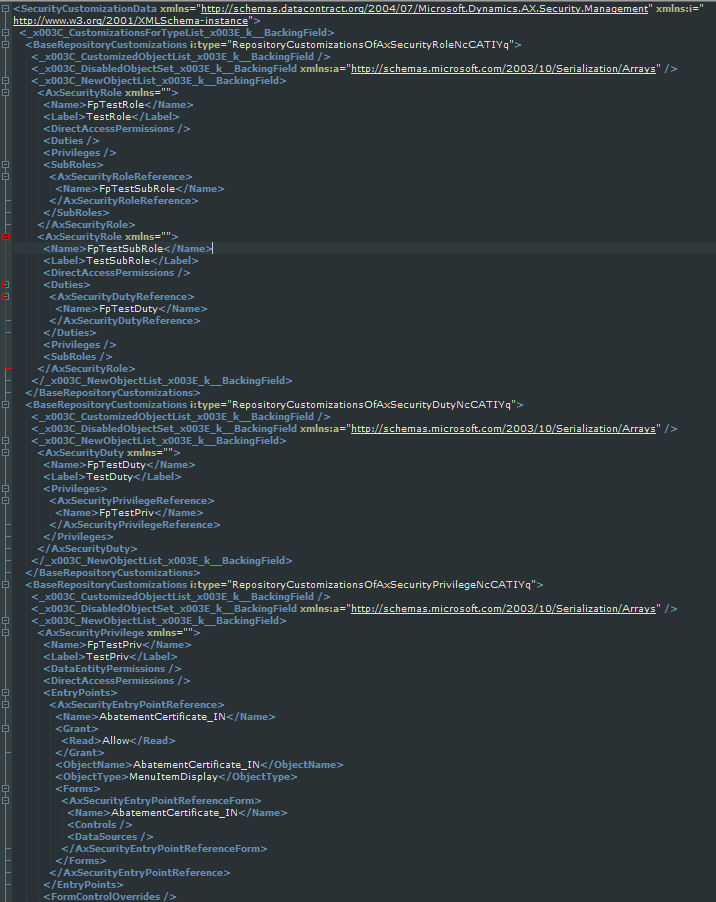Click the Controls empty tag
Viewport: 716px width, 902px height.
click(99, 824)
